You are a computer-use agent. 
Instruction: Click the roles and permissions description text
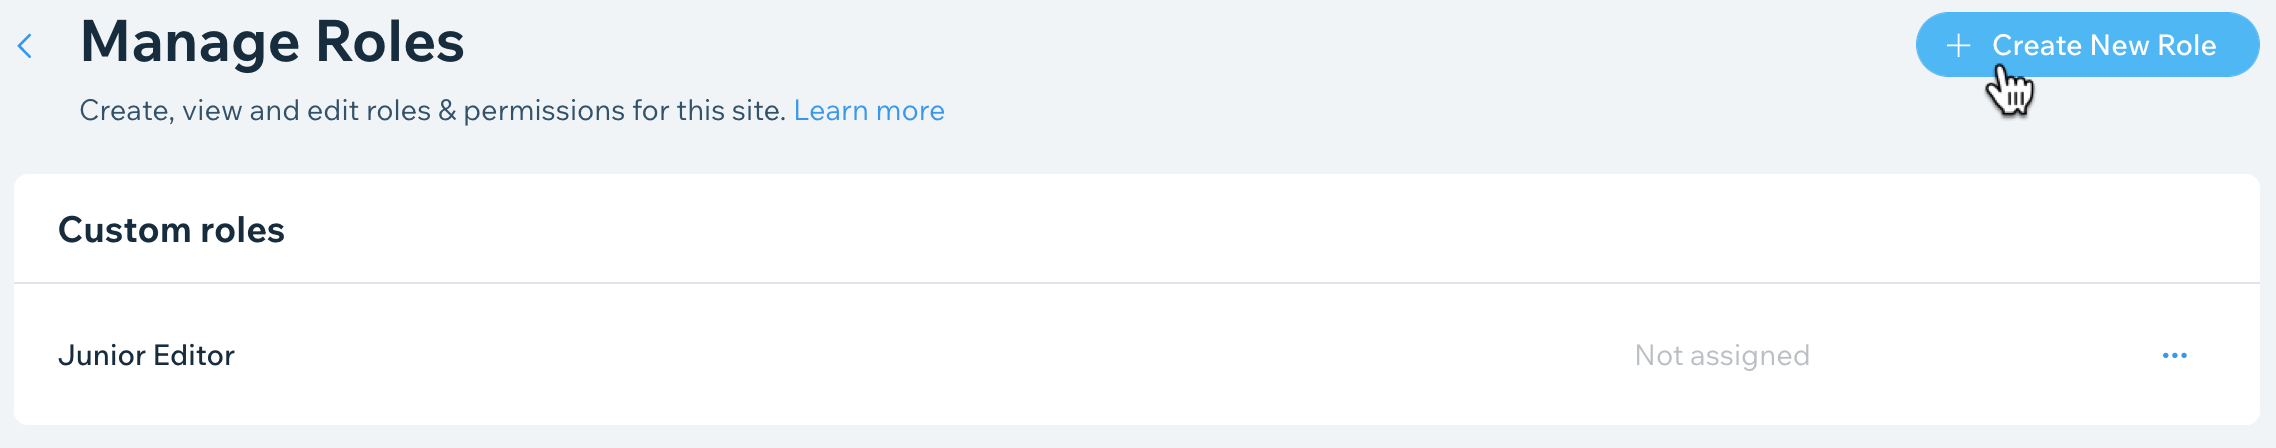tap(432, 110)
